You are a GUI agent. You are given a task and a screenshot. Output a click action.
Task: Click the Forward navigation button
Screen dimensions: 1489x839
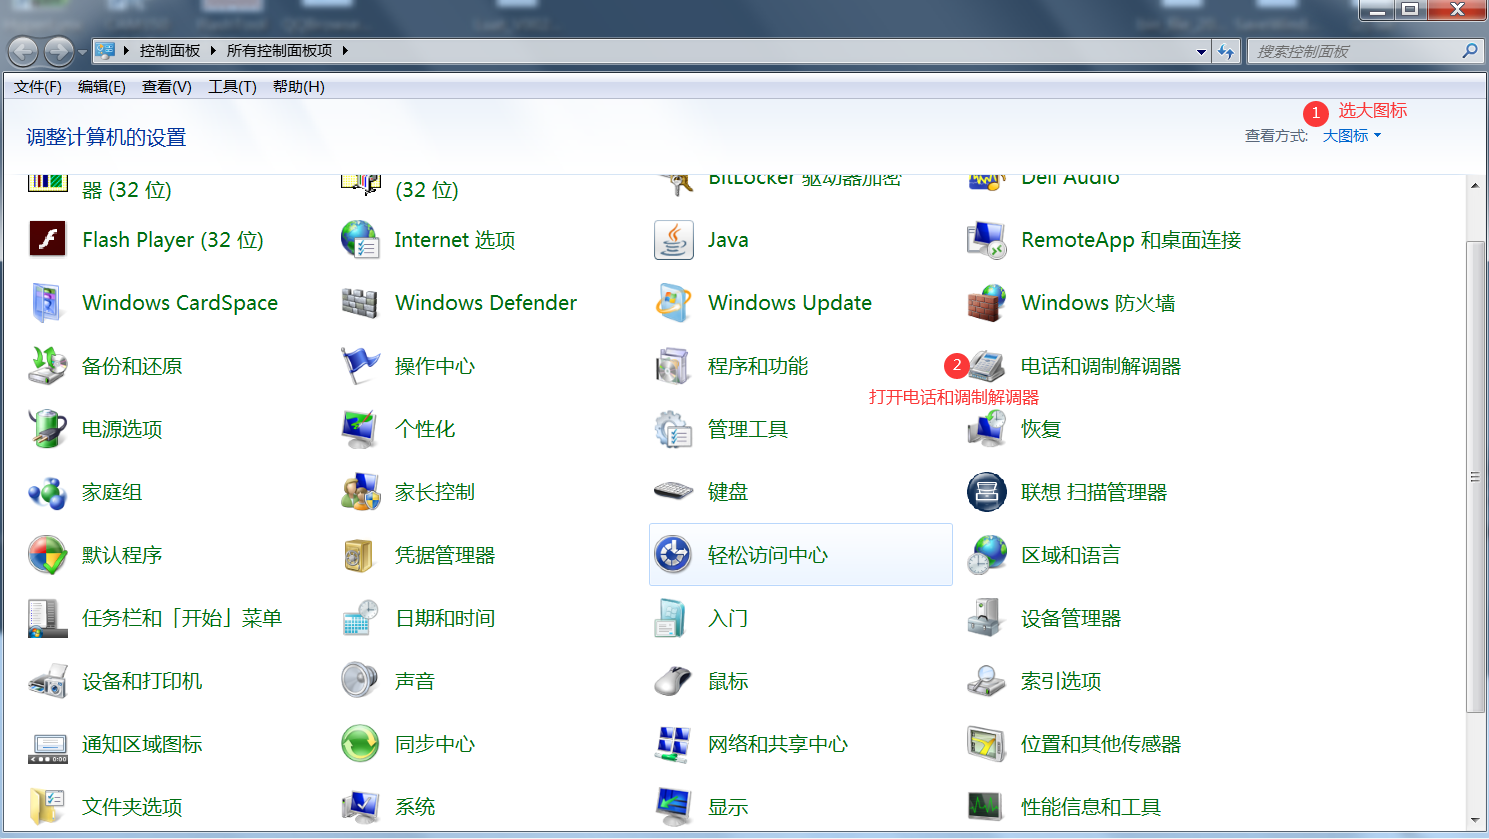click(58, 51)
